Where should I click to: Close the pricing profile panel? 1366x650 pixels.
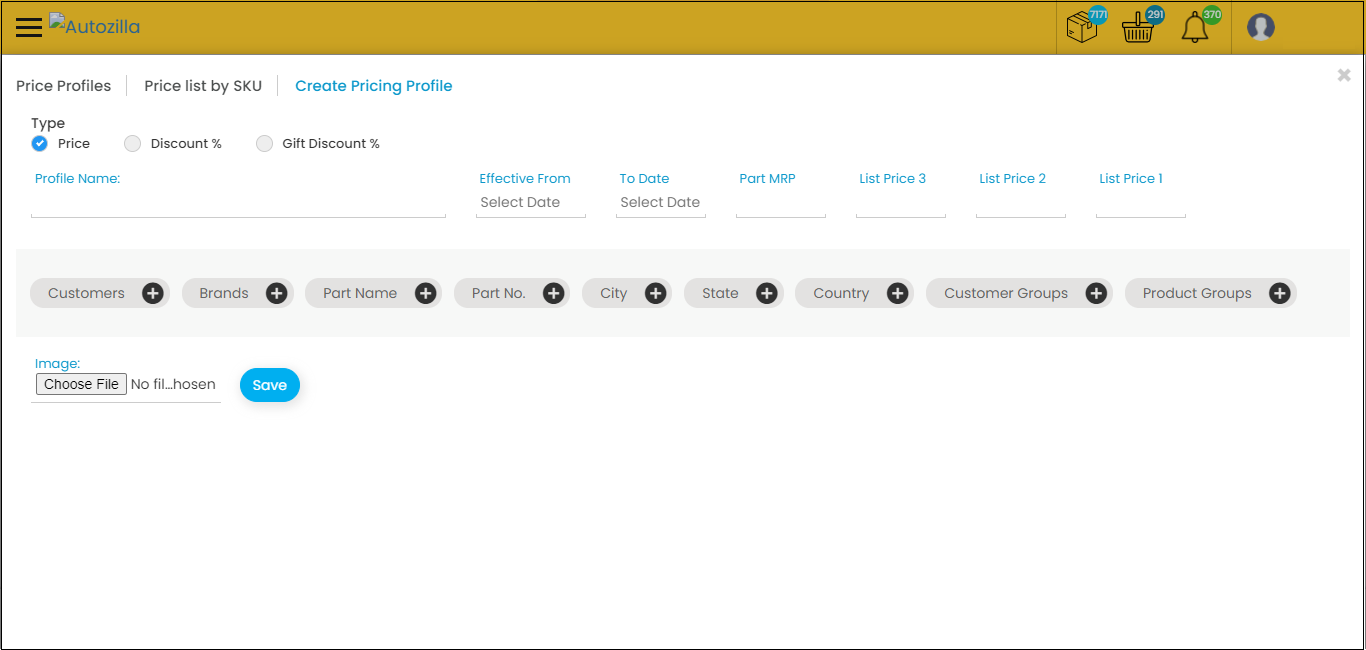pyautogui.click(x=1343, y=75)
